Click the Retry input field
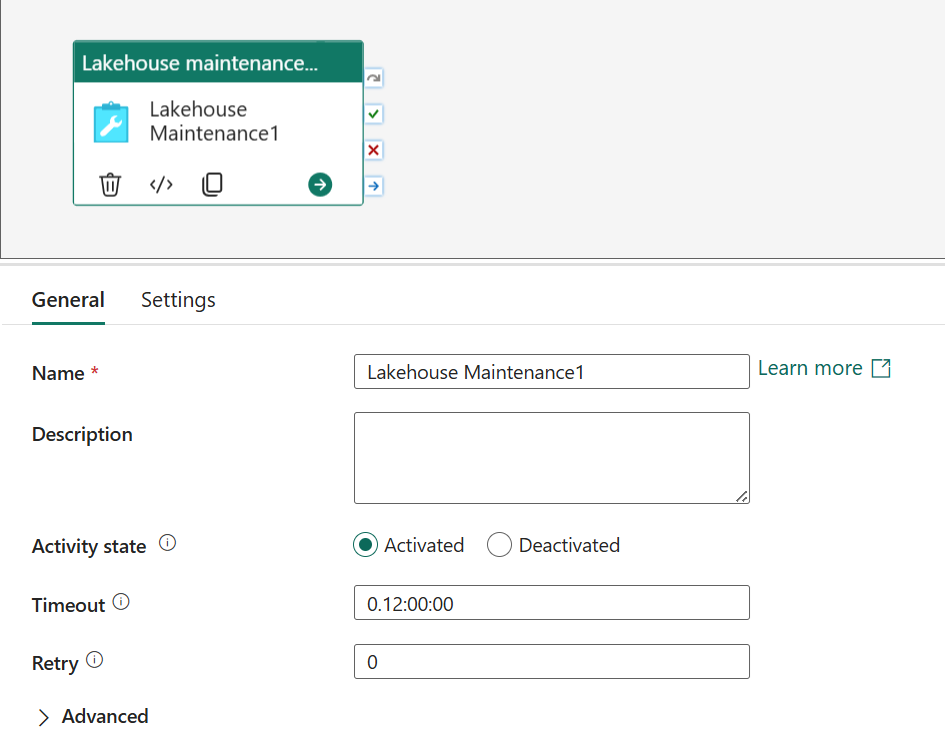This screenshot has height=745, width=945. tap(551, 662)
